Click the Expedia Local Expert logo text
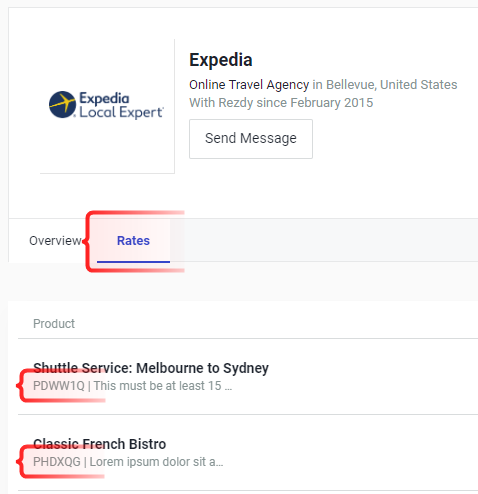Screen dimensions: 478x494 121,105
